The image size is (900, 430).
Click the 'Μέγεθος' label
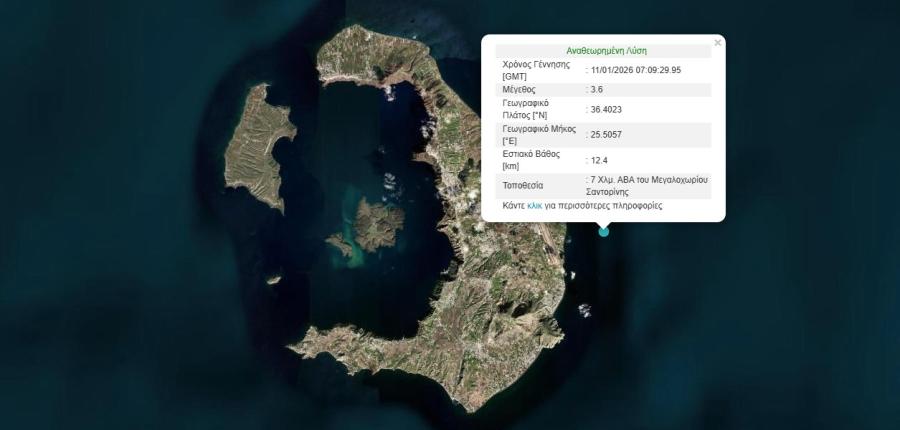518,90
